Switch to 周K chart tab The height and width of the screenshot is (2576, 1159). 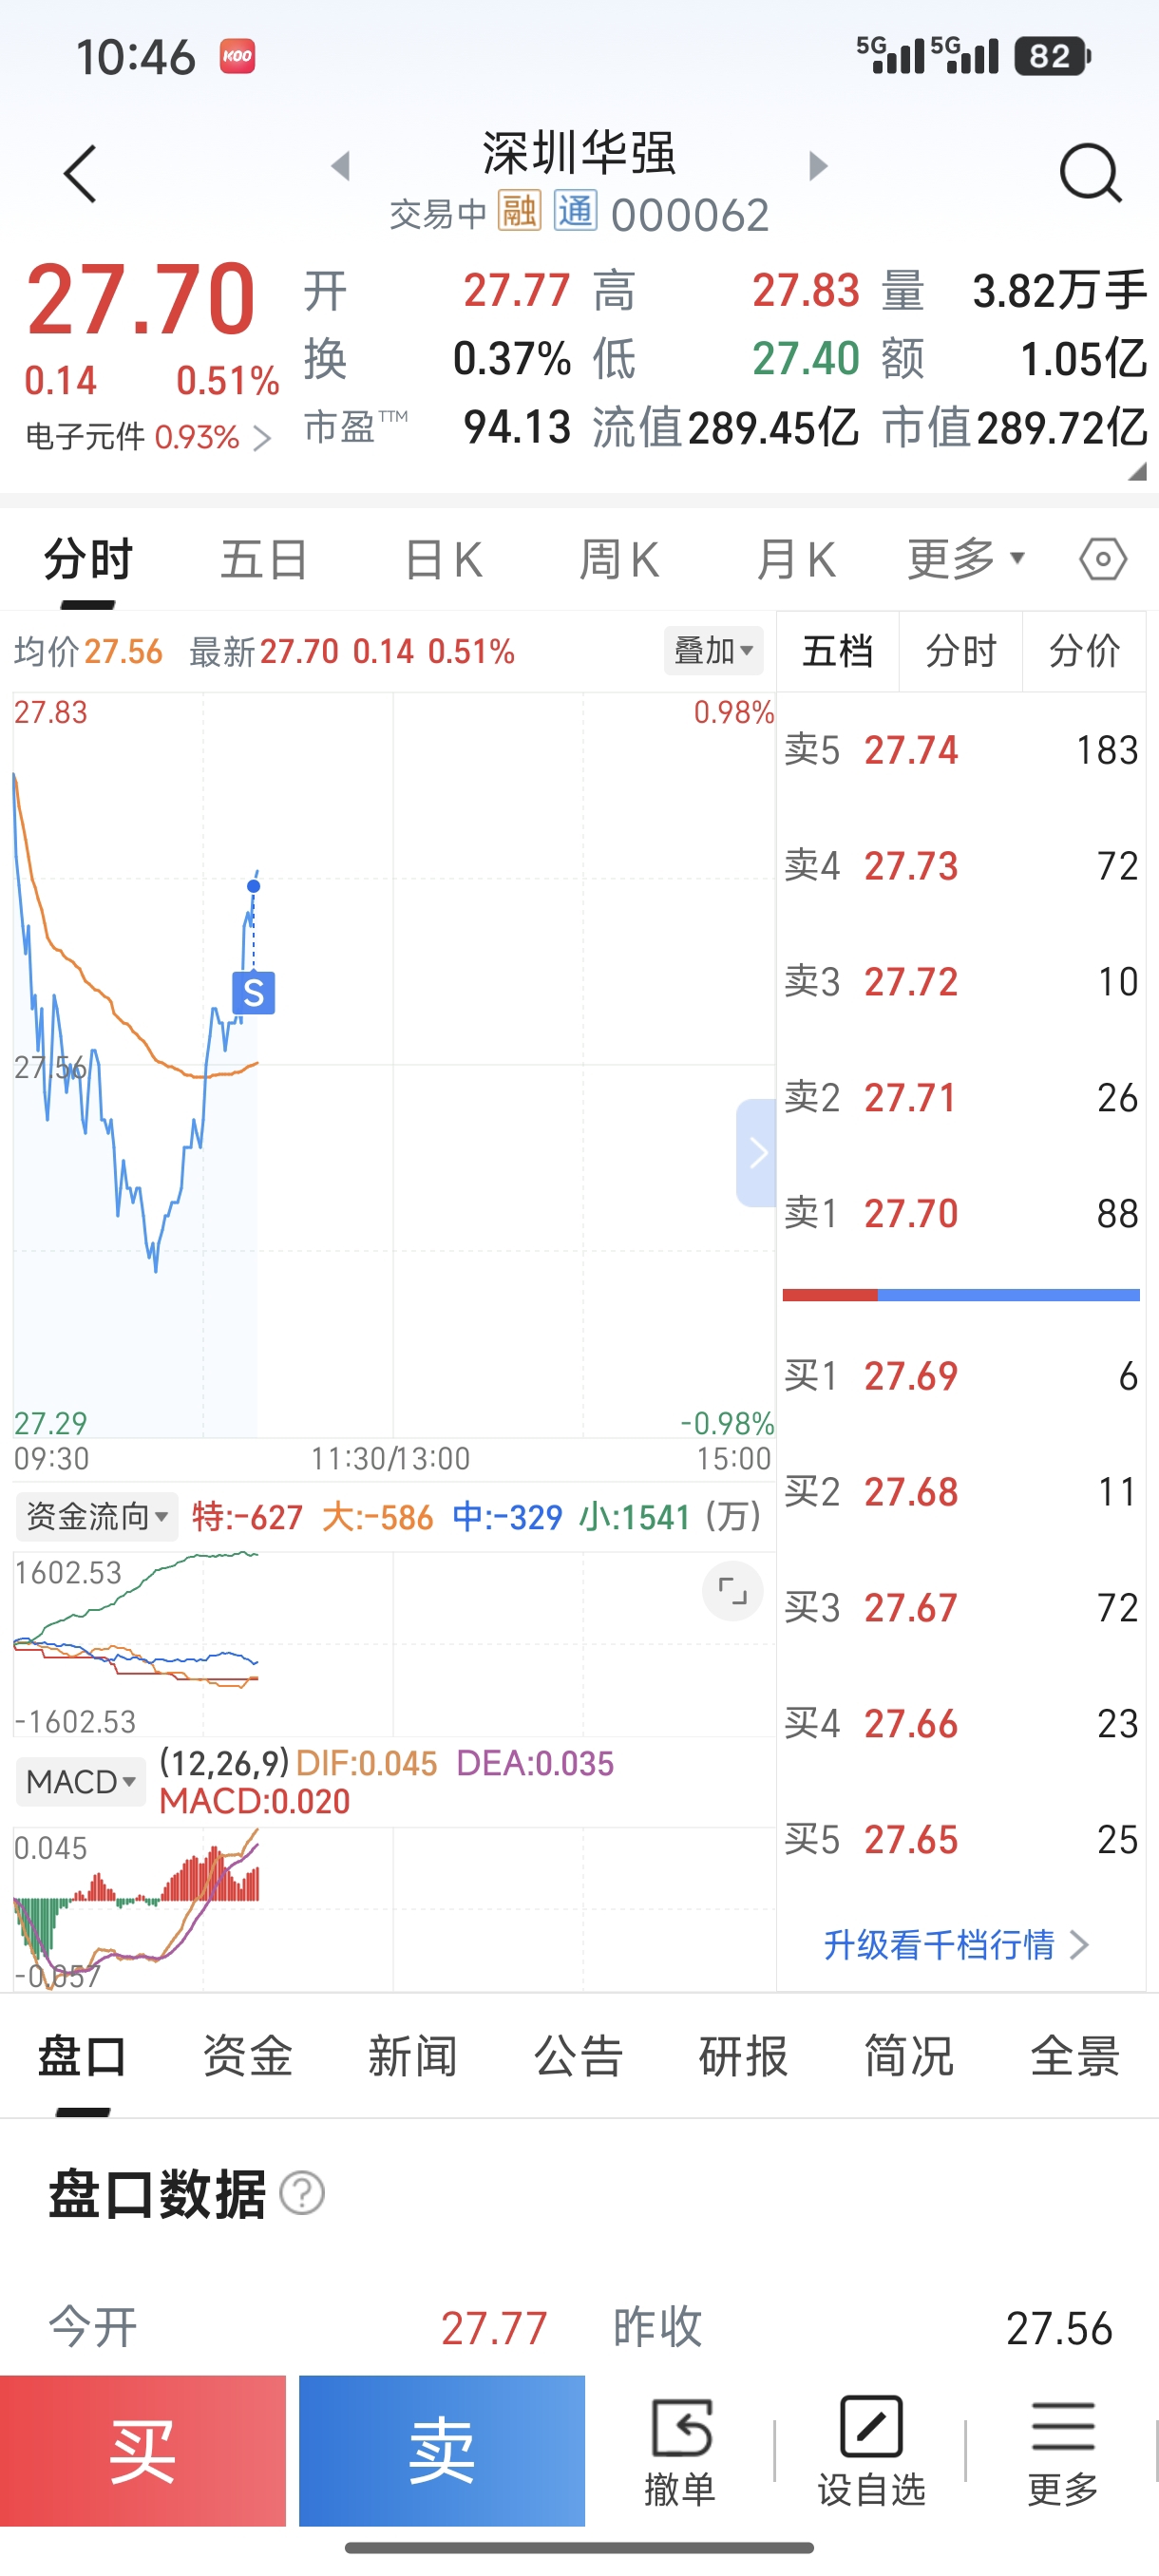coord(619,559)
